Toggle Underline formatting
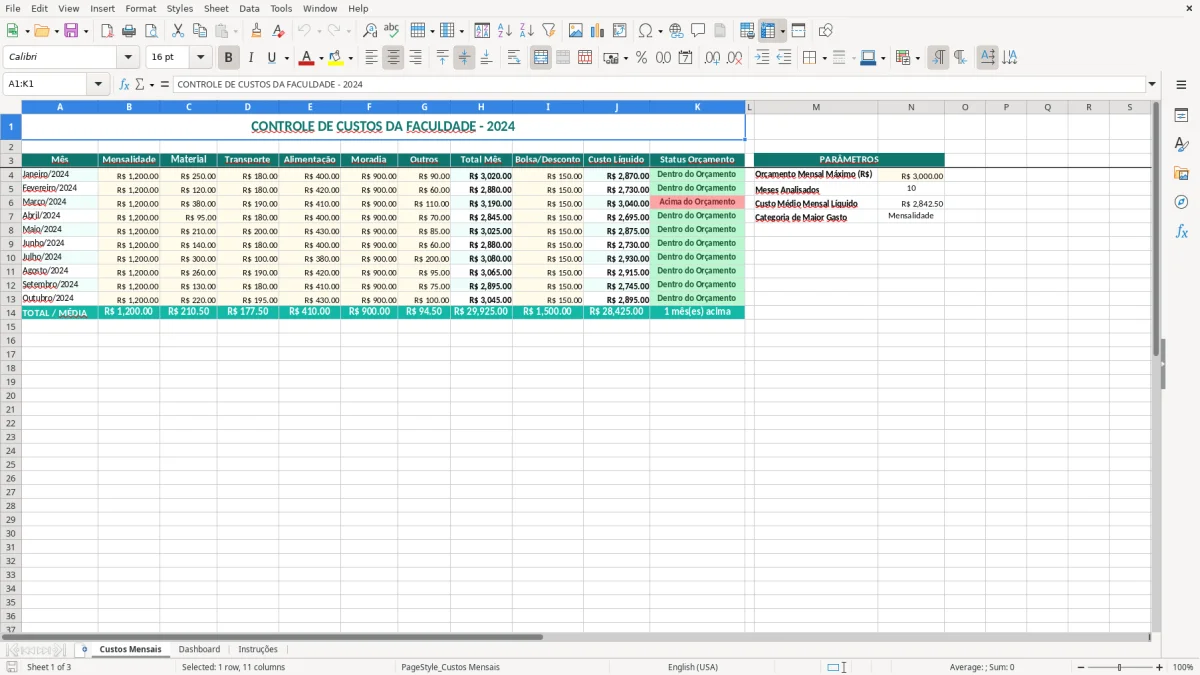Screen dimensions: 1200x675 [271, 58]
